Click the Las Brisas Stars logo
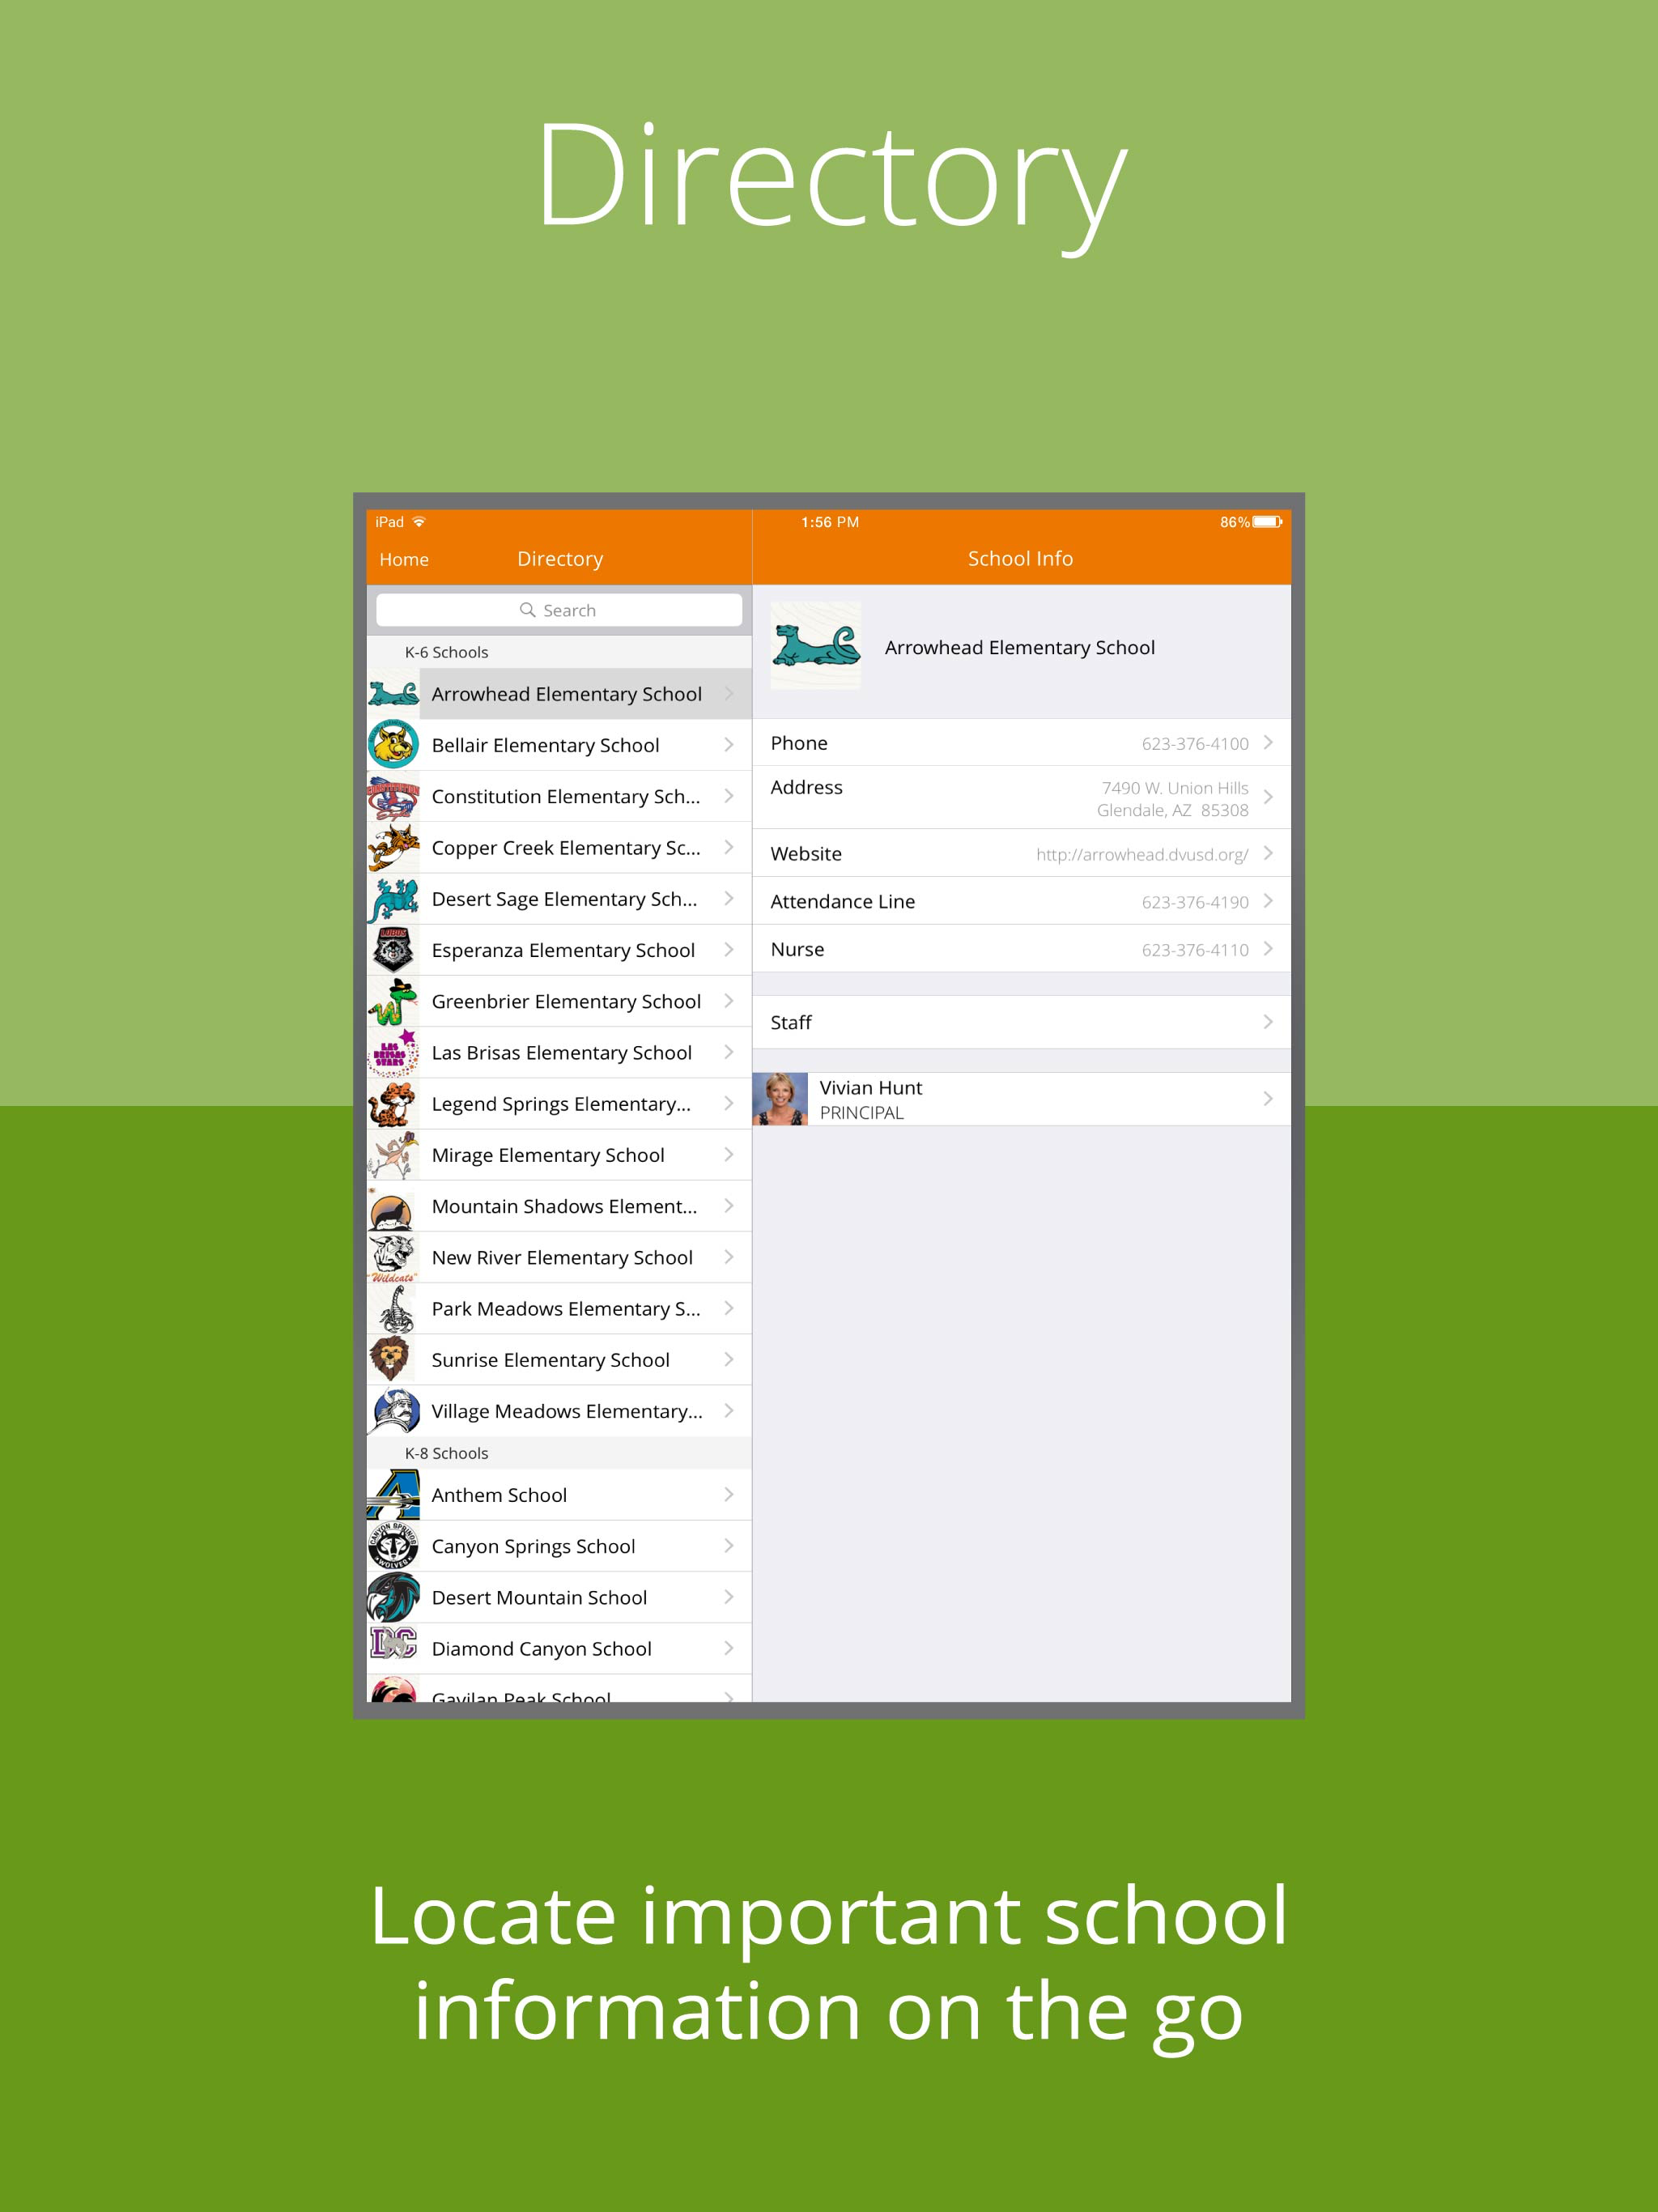This screenshot has width=1658, height=2212. pyautogui.click(x=393, y=1052)
